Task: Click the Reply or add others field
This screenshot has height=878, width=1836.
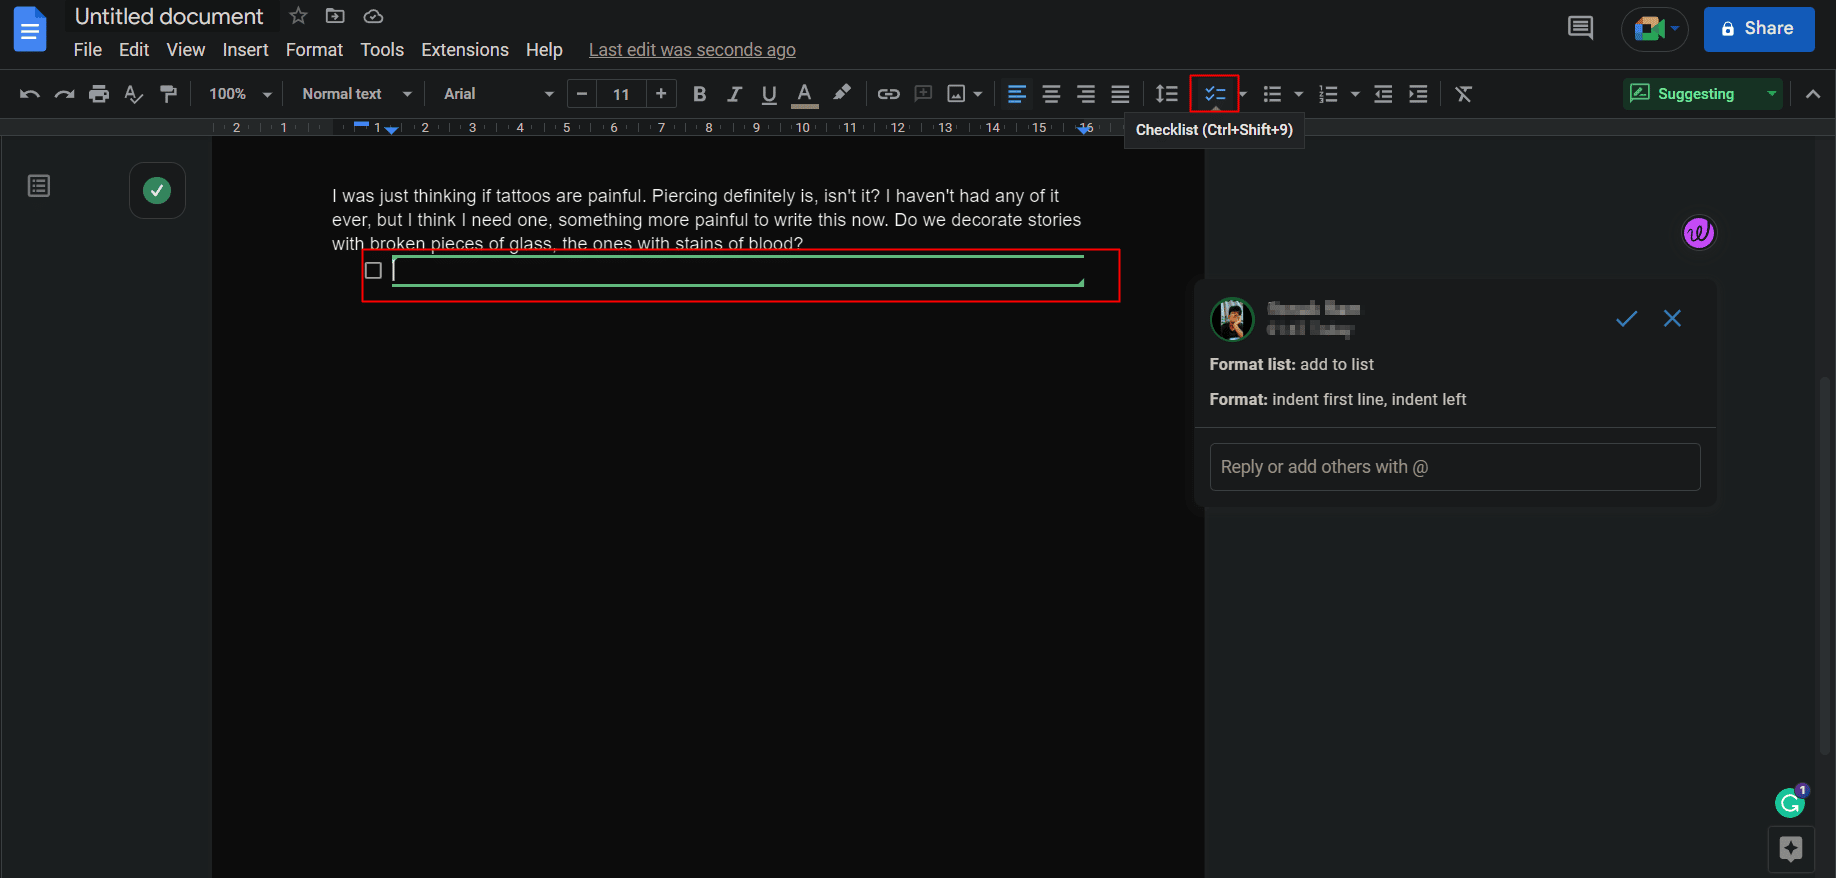Action: (x=1455, y=467)
